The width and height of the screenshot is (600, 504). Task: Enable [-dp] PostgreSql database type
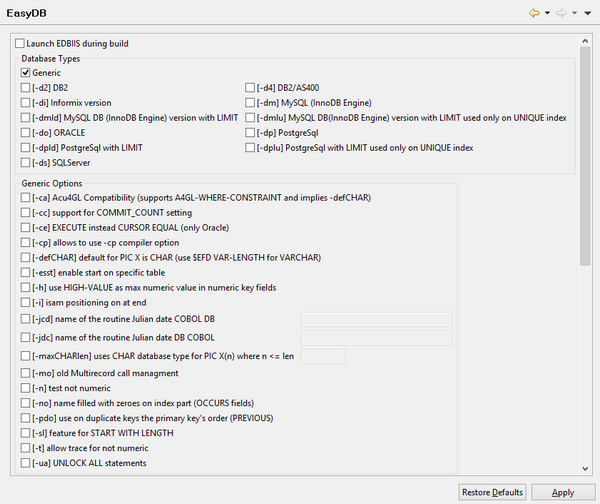[251, 132]
